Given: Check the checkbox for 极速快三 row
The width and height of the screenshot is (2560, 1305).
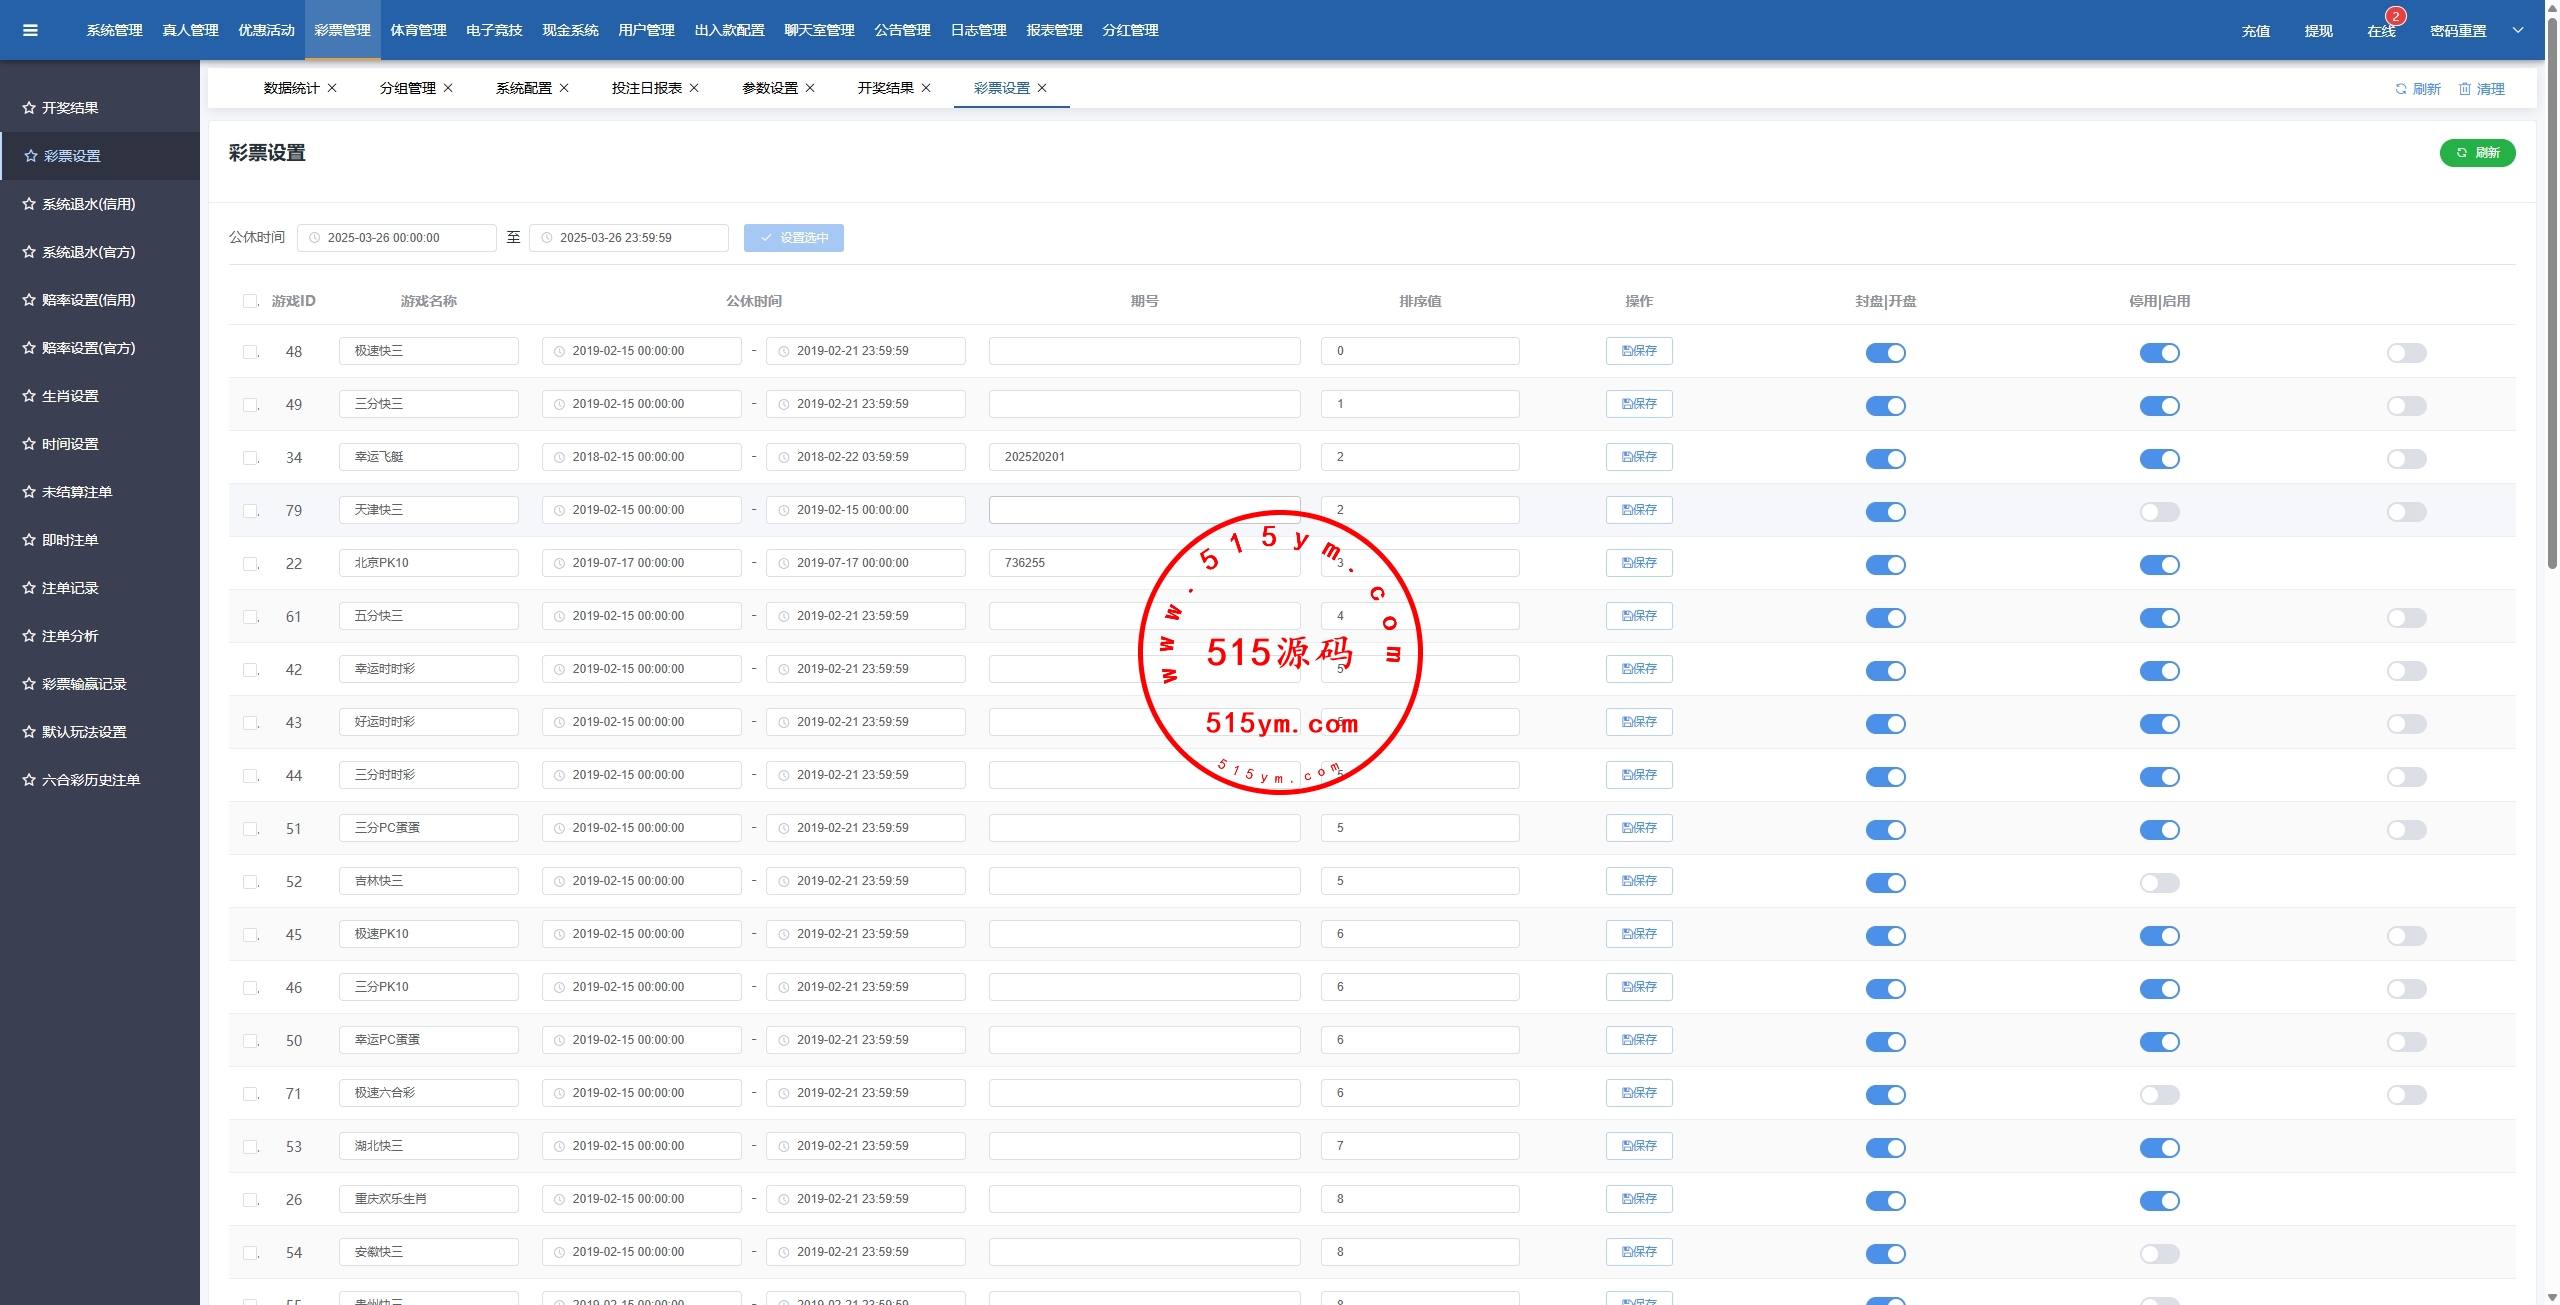Looking at the screenshot, I should [250, 352].
